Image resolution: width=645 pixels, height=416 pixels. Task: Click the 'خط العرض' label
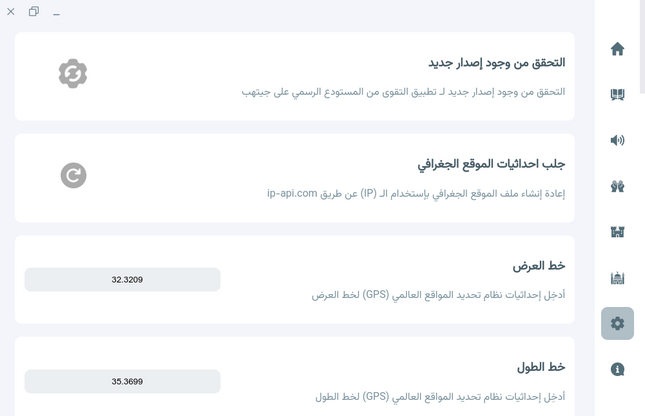pos(539,266)
